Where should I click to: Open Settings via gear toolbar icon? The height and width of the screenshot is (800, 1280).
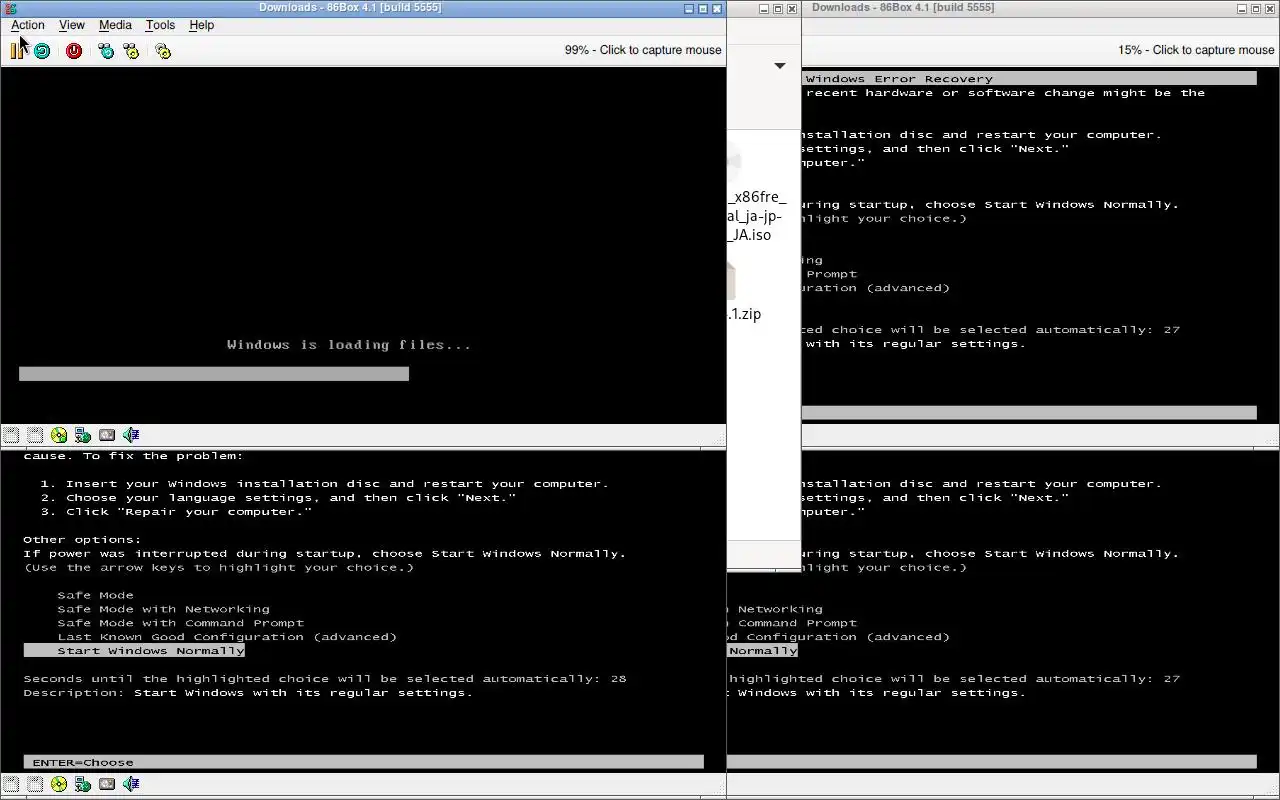163,50
